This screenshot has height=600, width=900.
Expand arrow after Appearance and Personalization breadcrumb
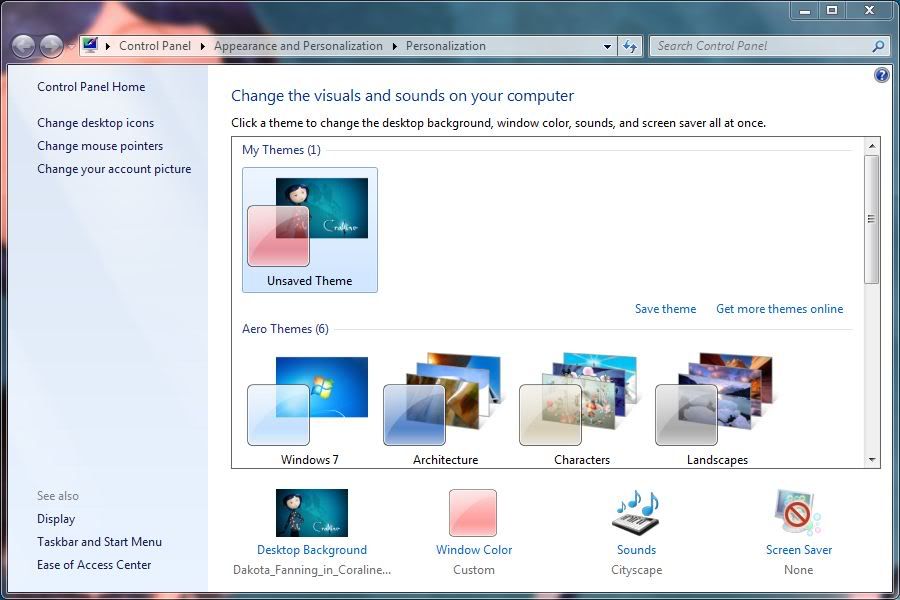coord(394,46)
